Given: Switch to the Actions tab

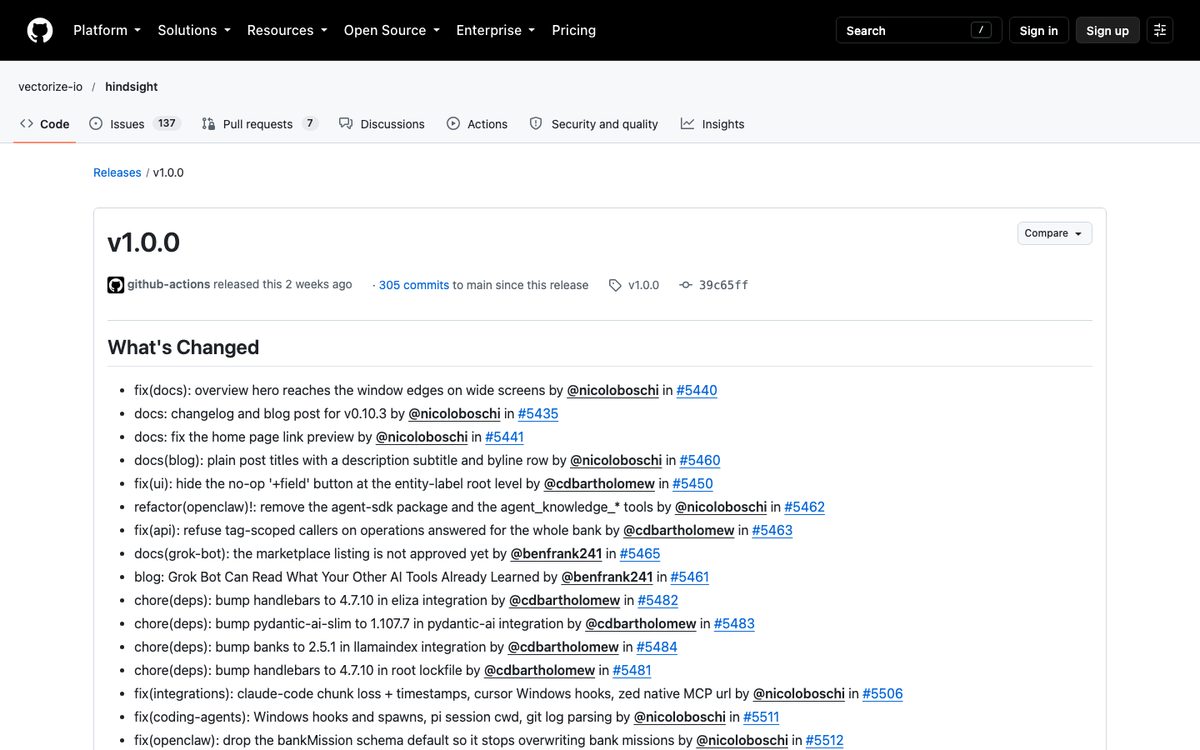Looking at the screenshot, I should click(x=477, y=124).
